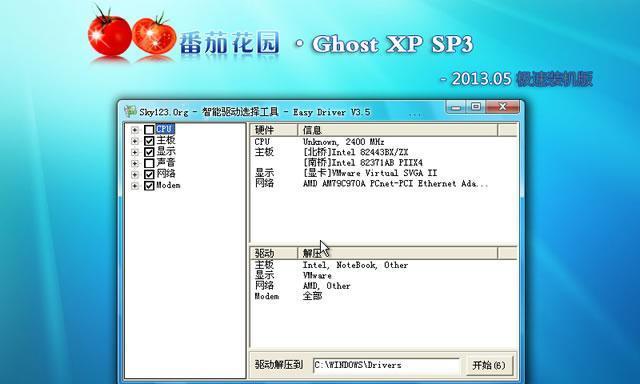Select the 网络 tree item label
640x384 pixels.
(x=166, y=174)
